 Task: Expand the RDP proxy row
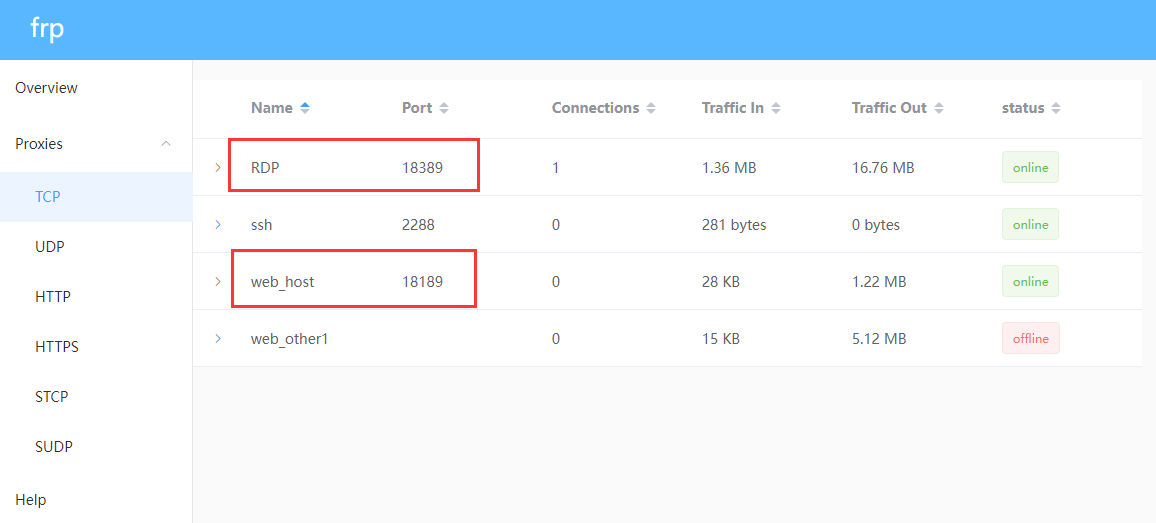click(x=218, y=168)
